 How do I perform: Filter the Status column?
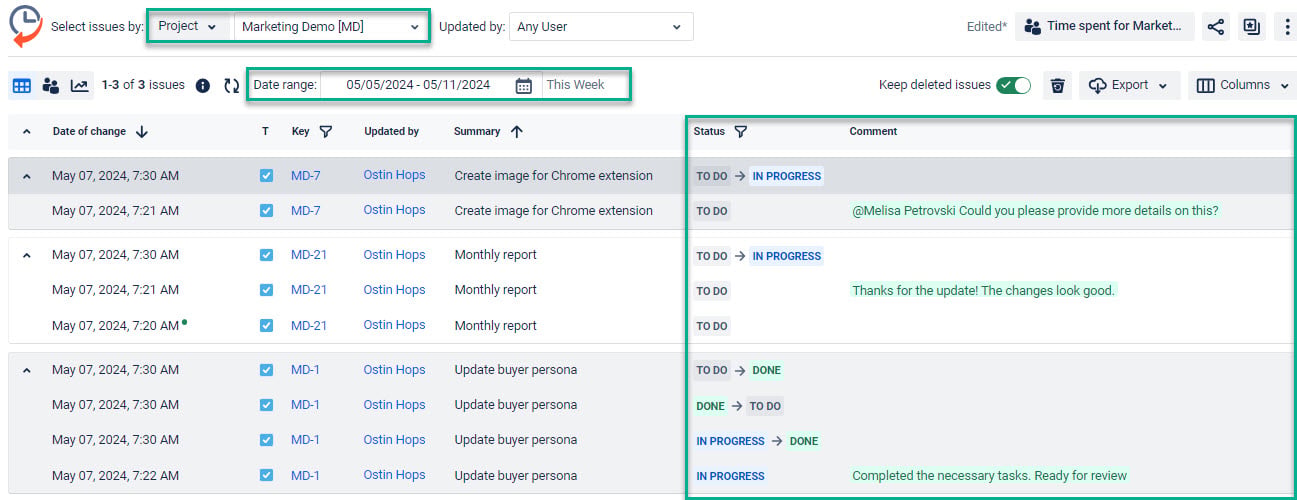pyautogui.click(x=740, y=131)
